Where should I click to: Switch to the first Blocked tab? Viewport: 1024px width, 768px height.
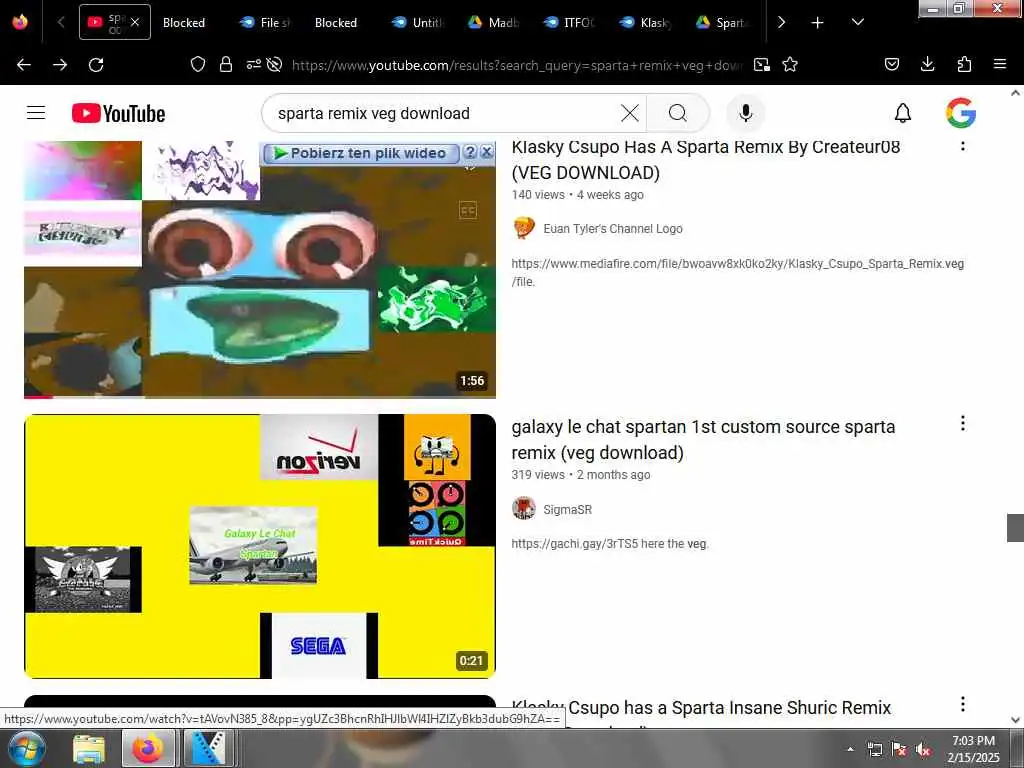[x=184, y=22]
